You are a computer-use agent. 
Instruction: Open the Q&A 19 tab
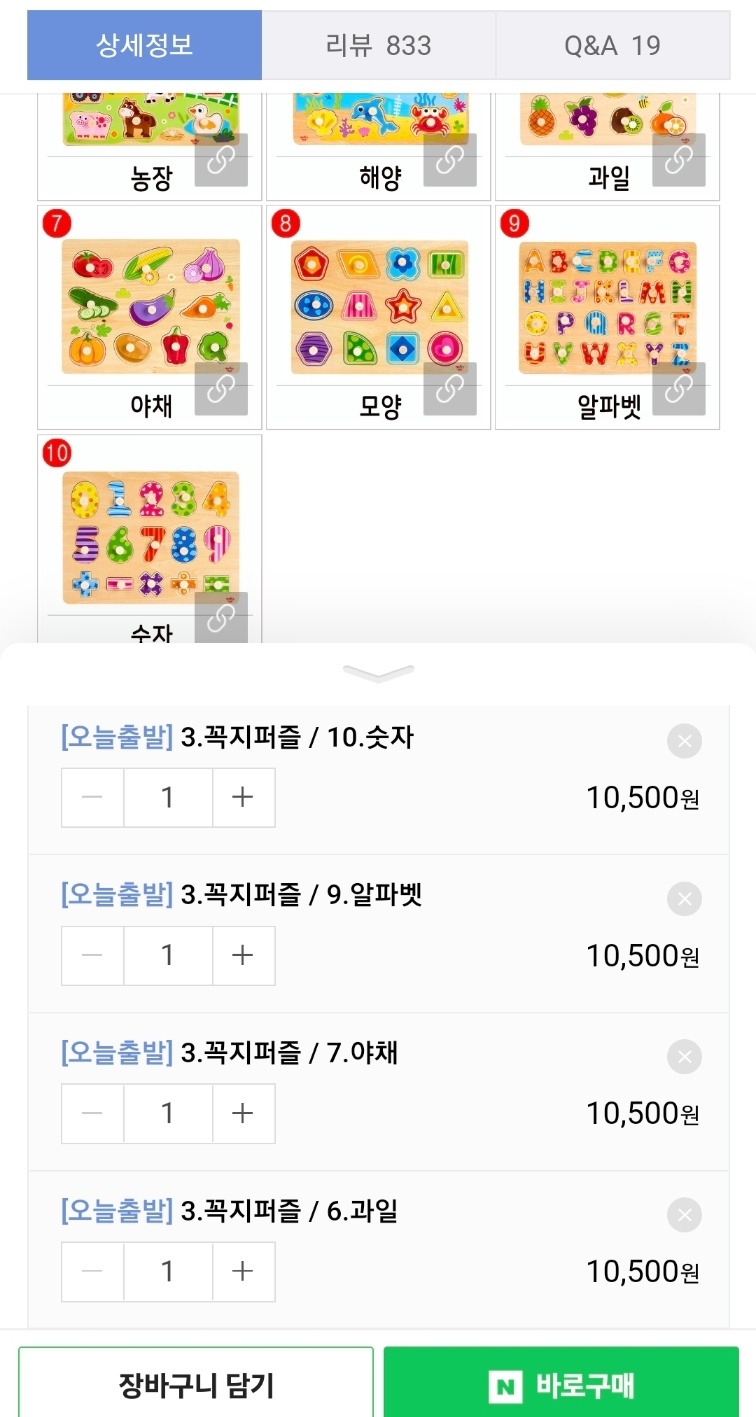612,45
